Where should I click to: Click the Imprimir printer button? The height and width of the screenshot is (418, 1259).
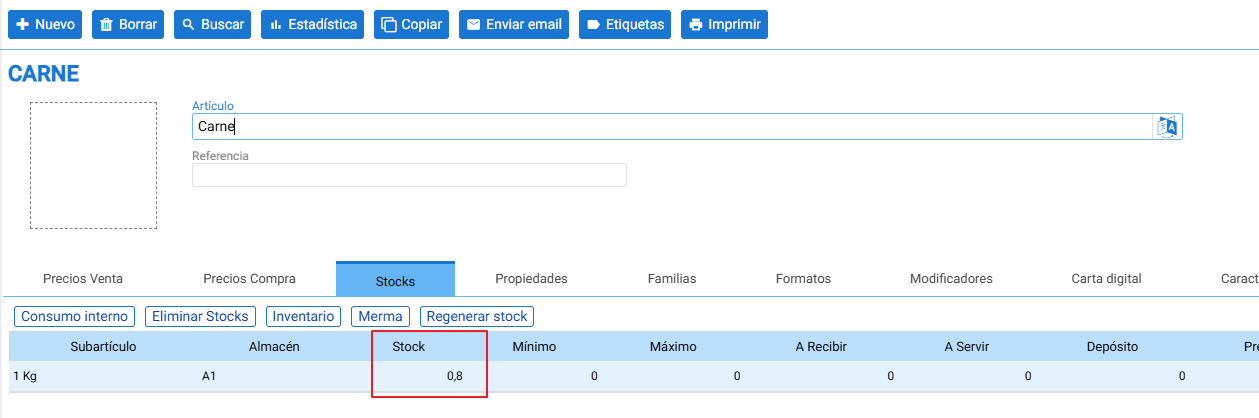(724, 24)
